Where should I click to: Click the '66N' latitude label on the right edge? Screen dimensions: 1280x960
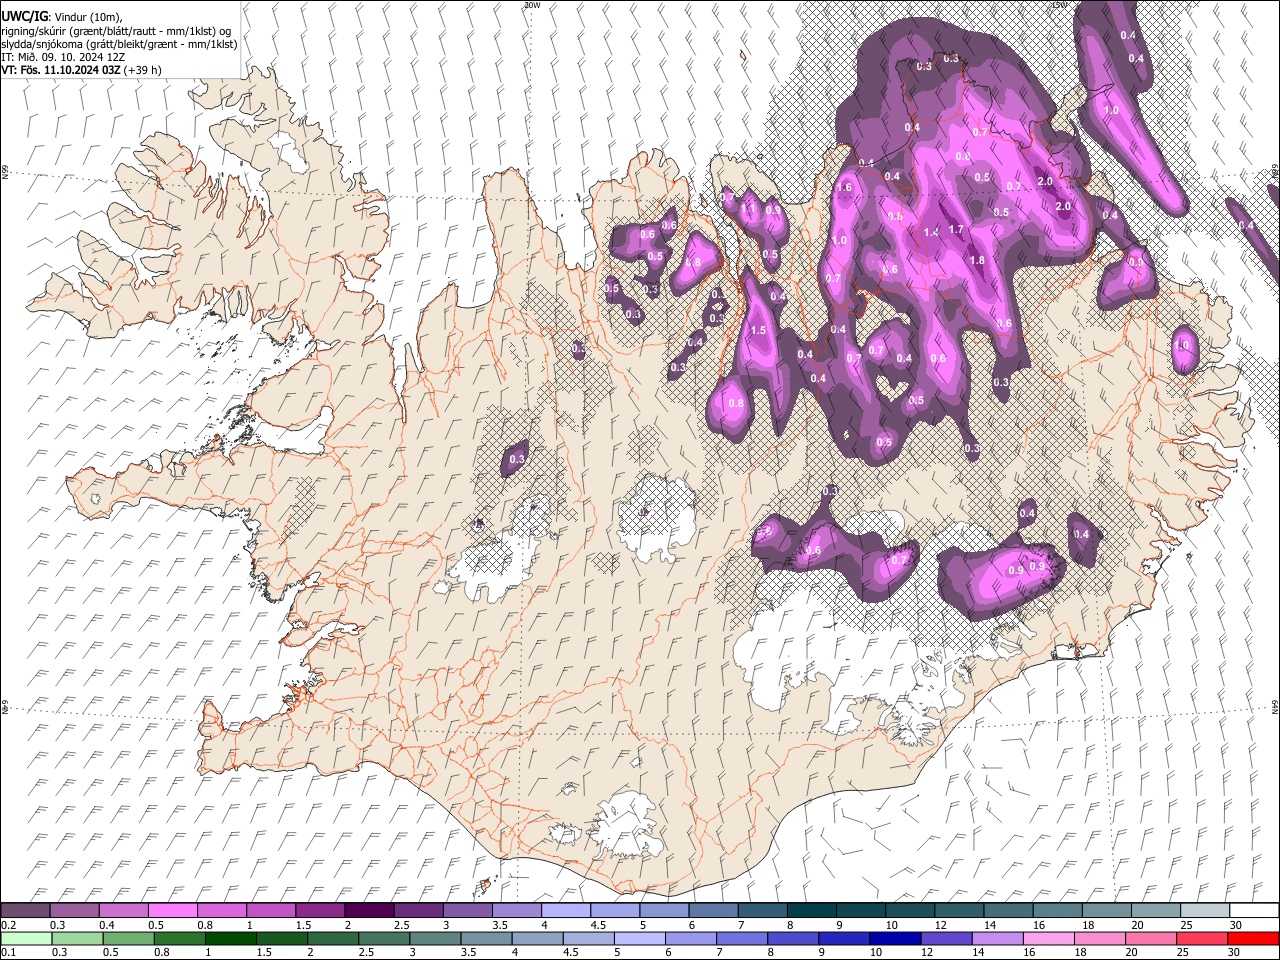click(1274, 173)
